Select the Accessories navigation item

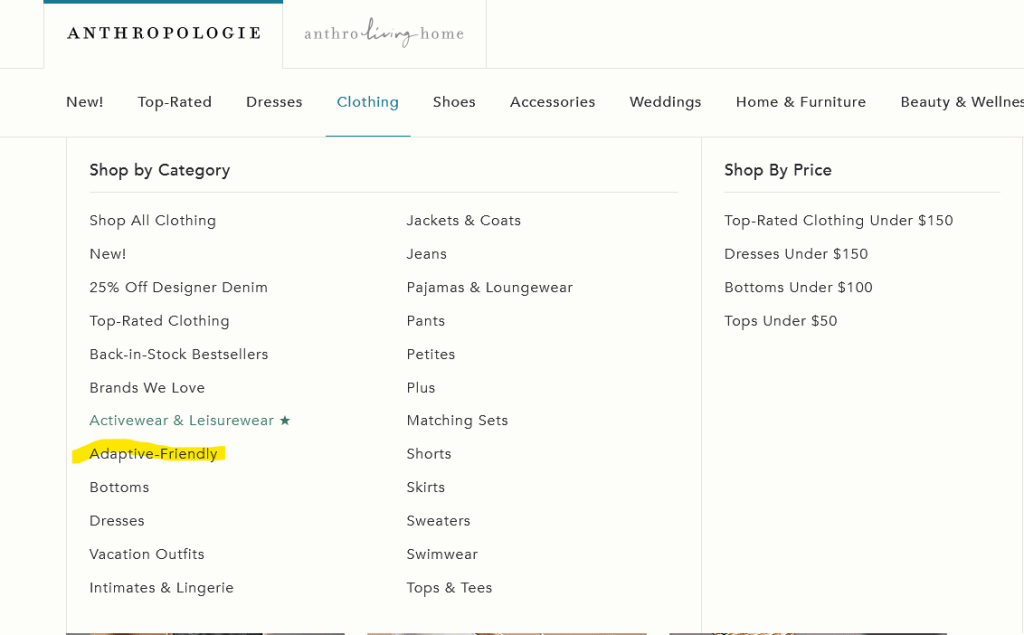pos(552,102)
